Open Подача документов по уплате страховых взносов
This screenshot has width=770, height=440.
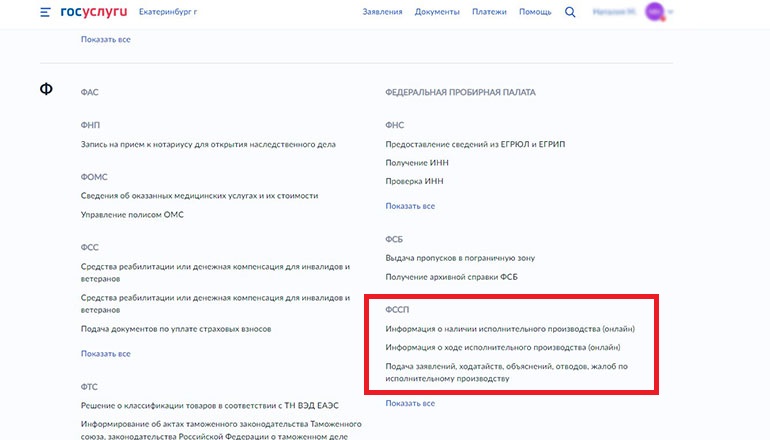pos(176,328)
